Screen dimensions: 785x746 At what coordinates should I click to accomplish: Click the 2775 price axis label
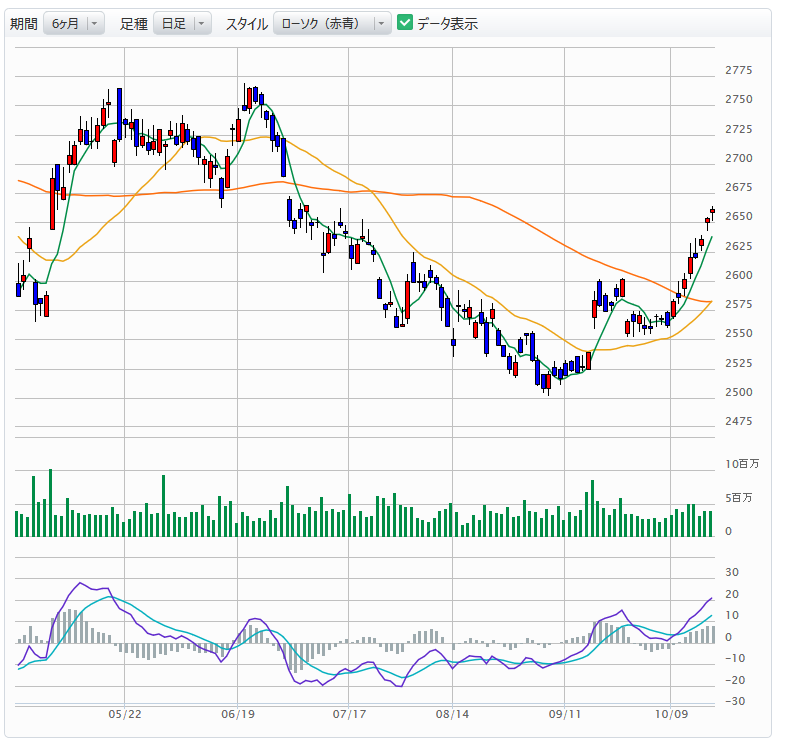(739, 70)
